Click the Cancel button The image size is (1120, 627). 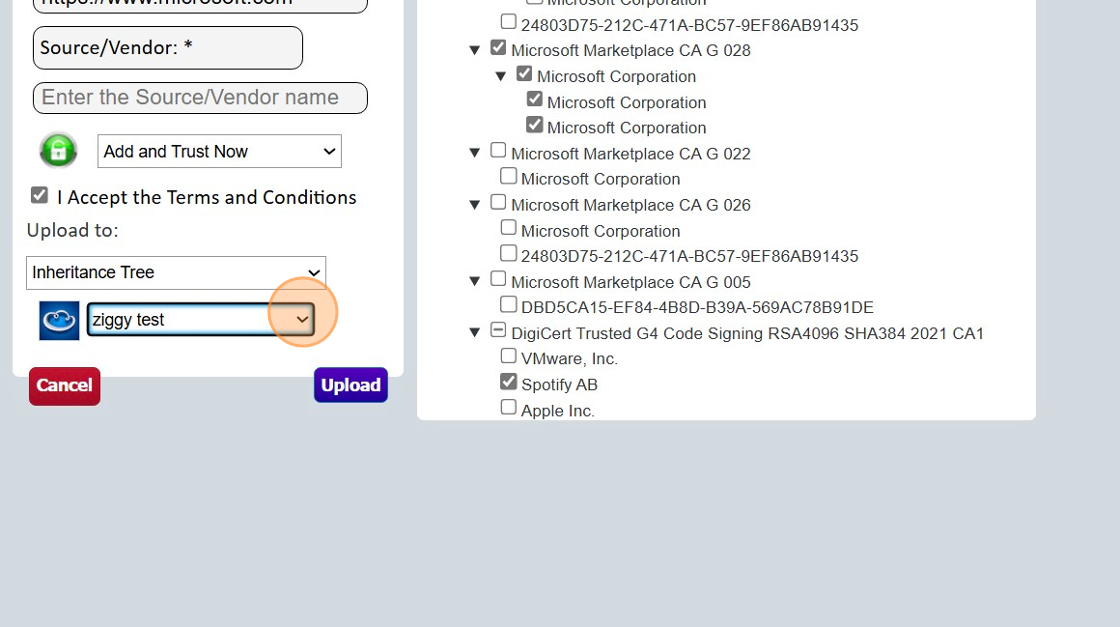(64, 384)
